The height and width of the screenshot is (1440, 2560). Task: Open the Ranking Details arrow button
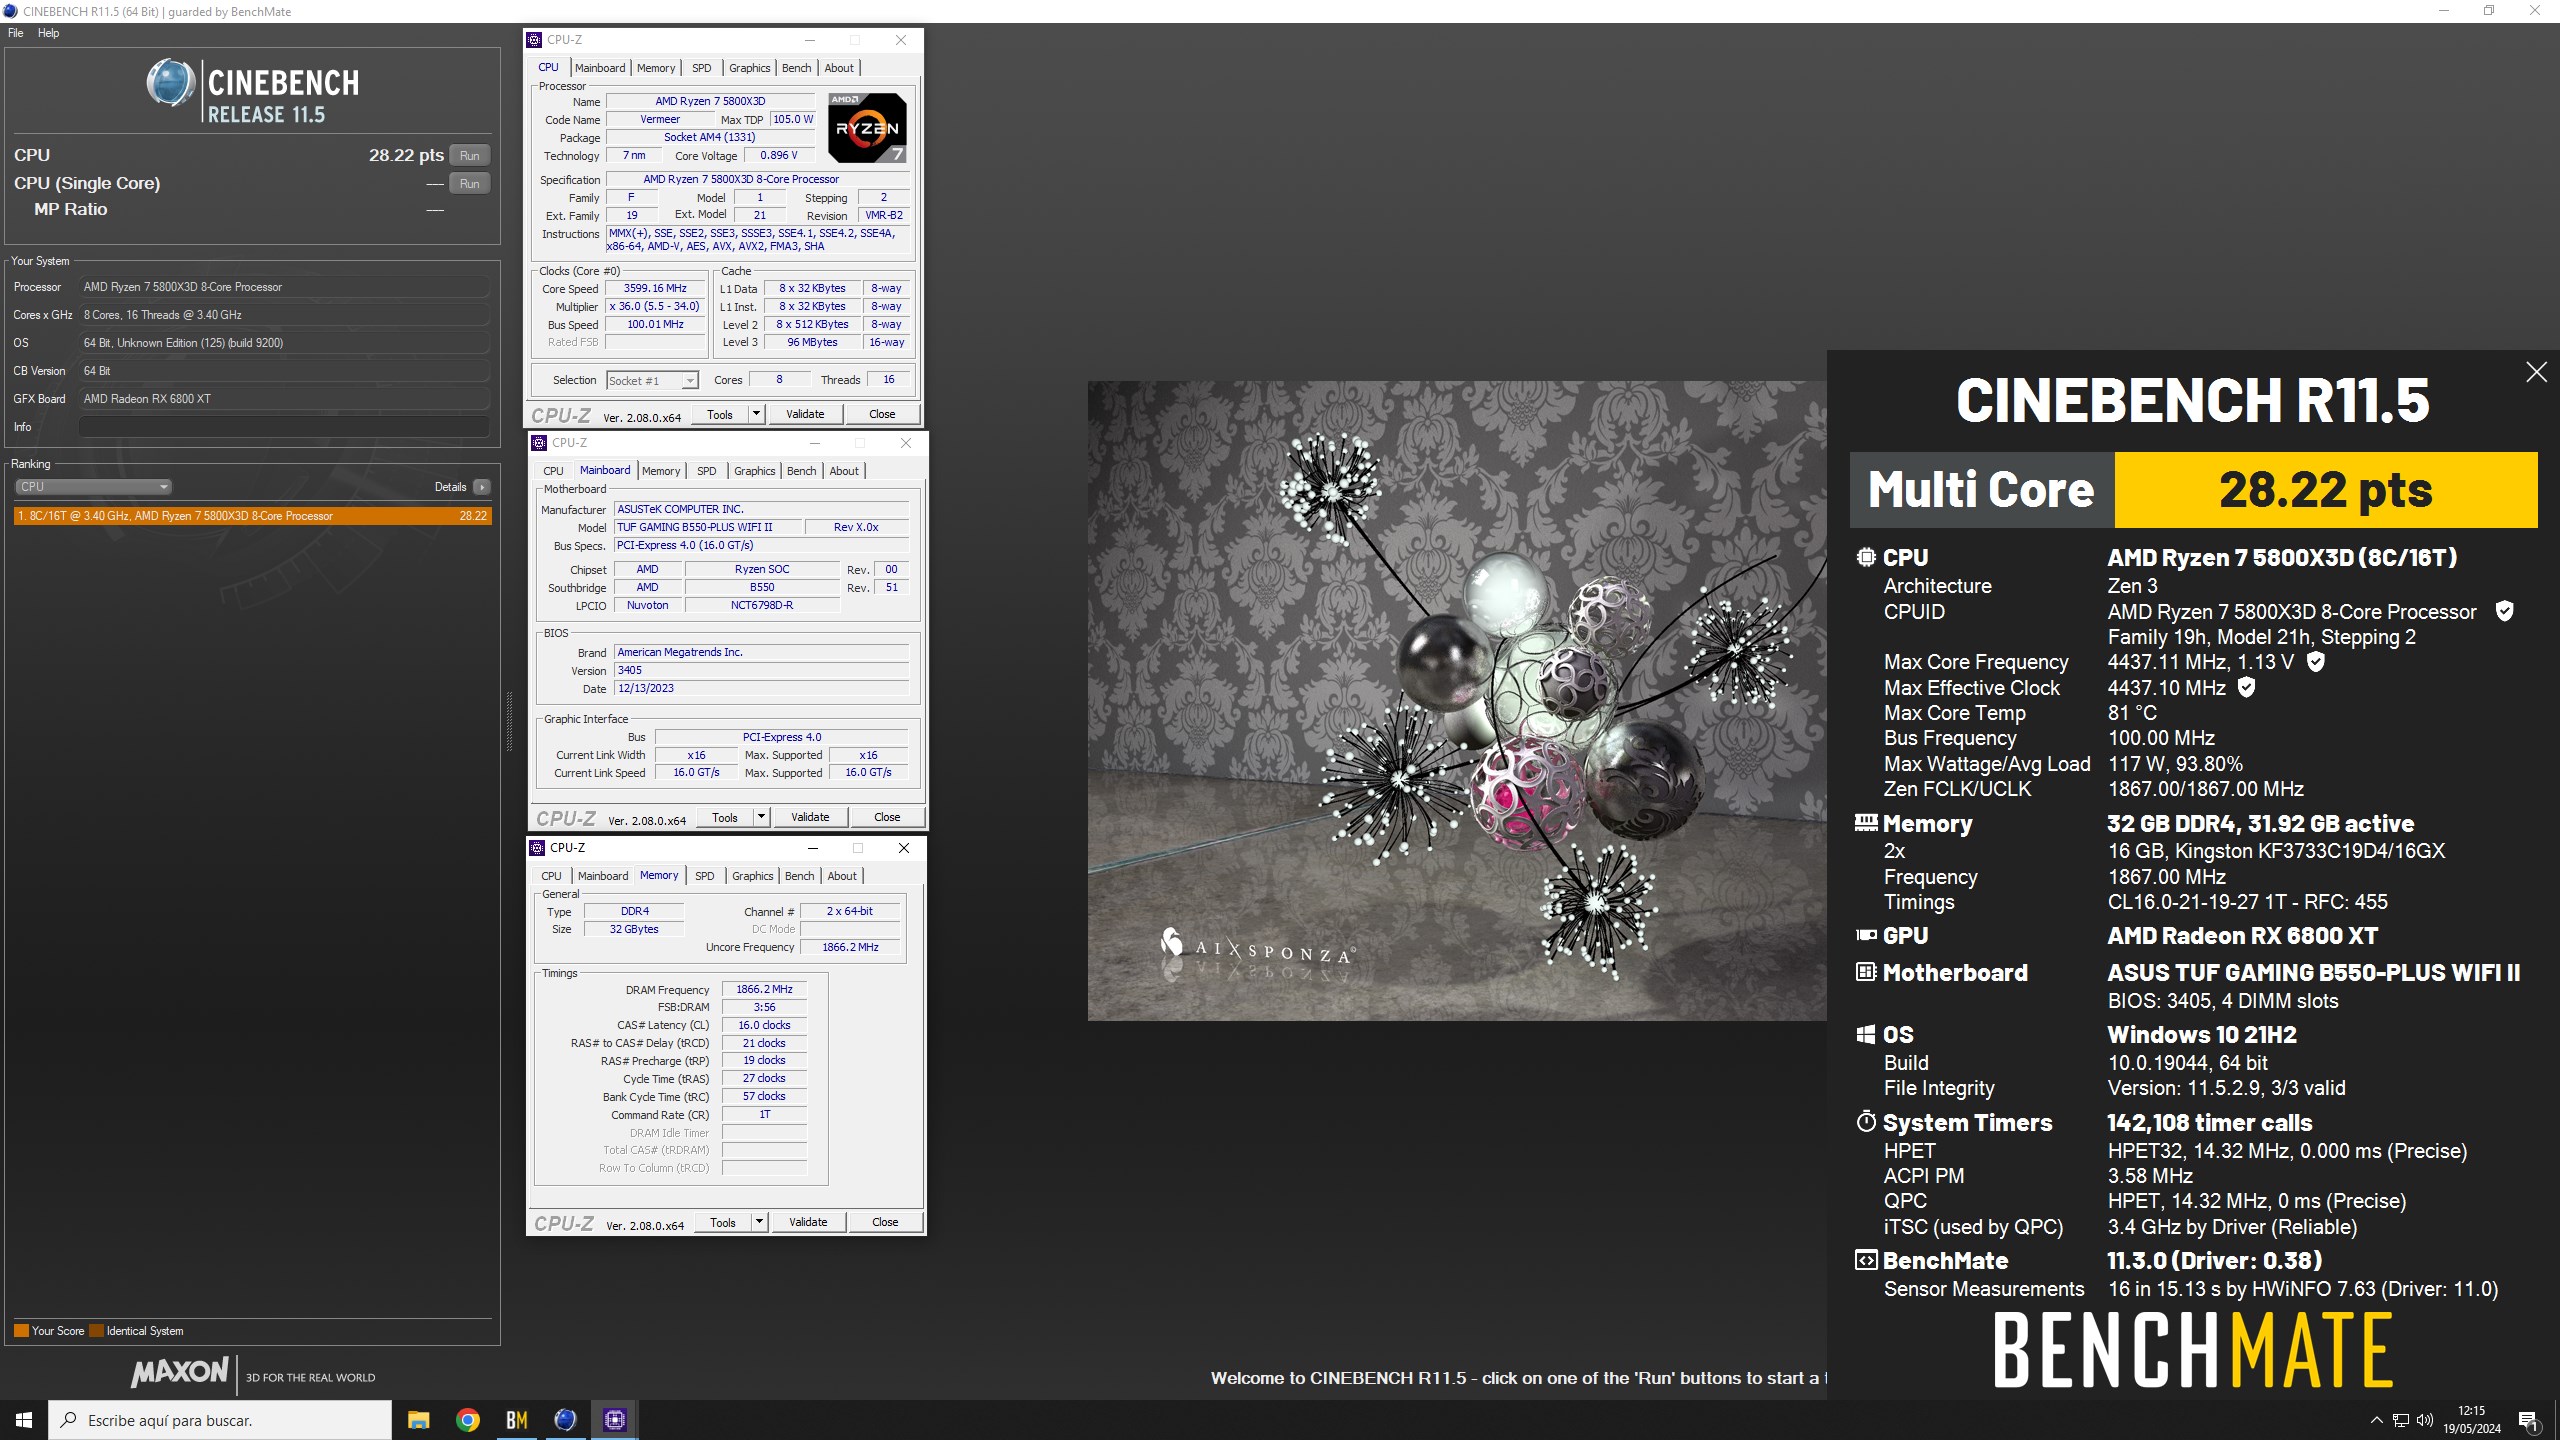(482, 487)
